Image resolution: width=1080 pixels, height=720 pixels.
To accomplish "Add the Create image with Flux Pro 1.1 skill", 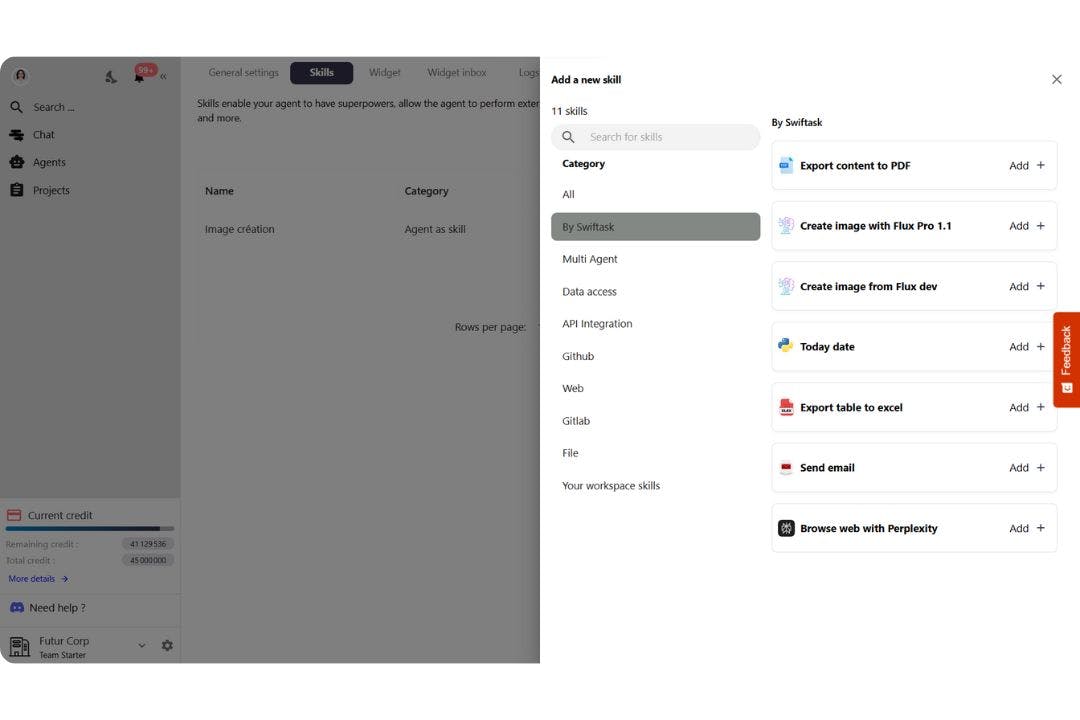I will tap(1027, 226).
